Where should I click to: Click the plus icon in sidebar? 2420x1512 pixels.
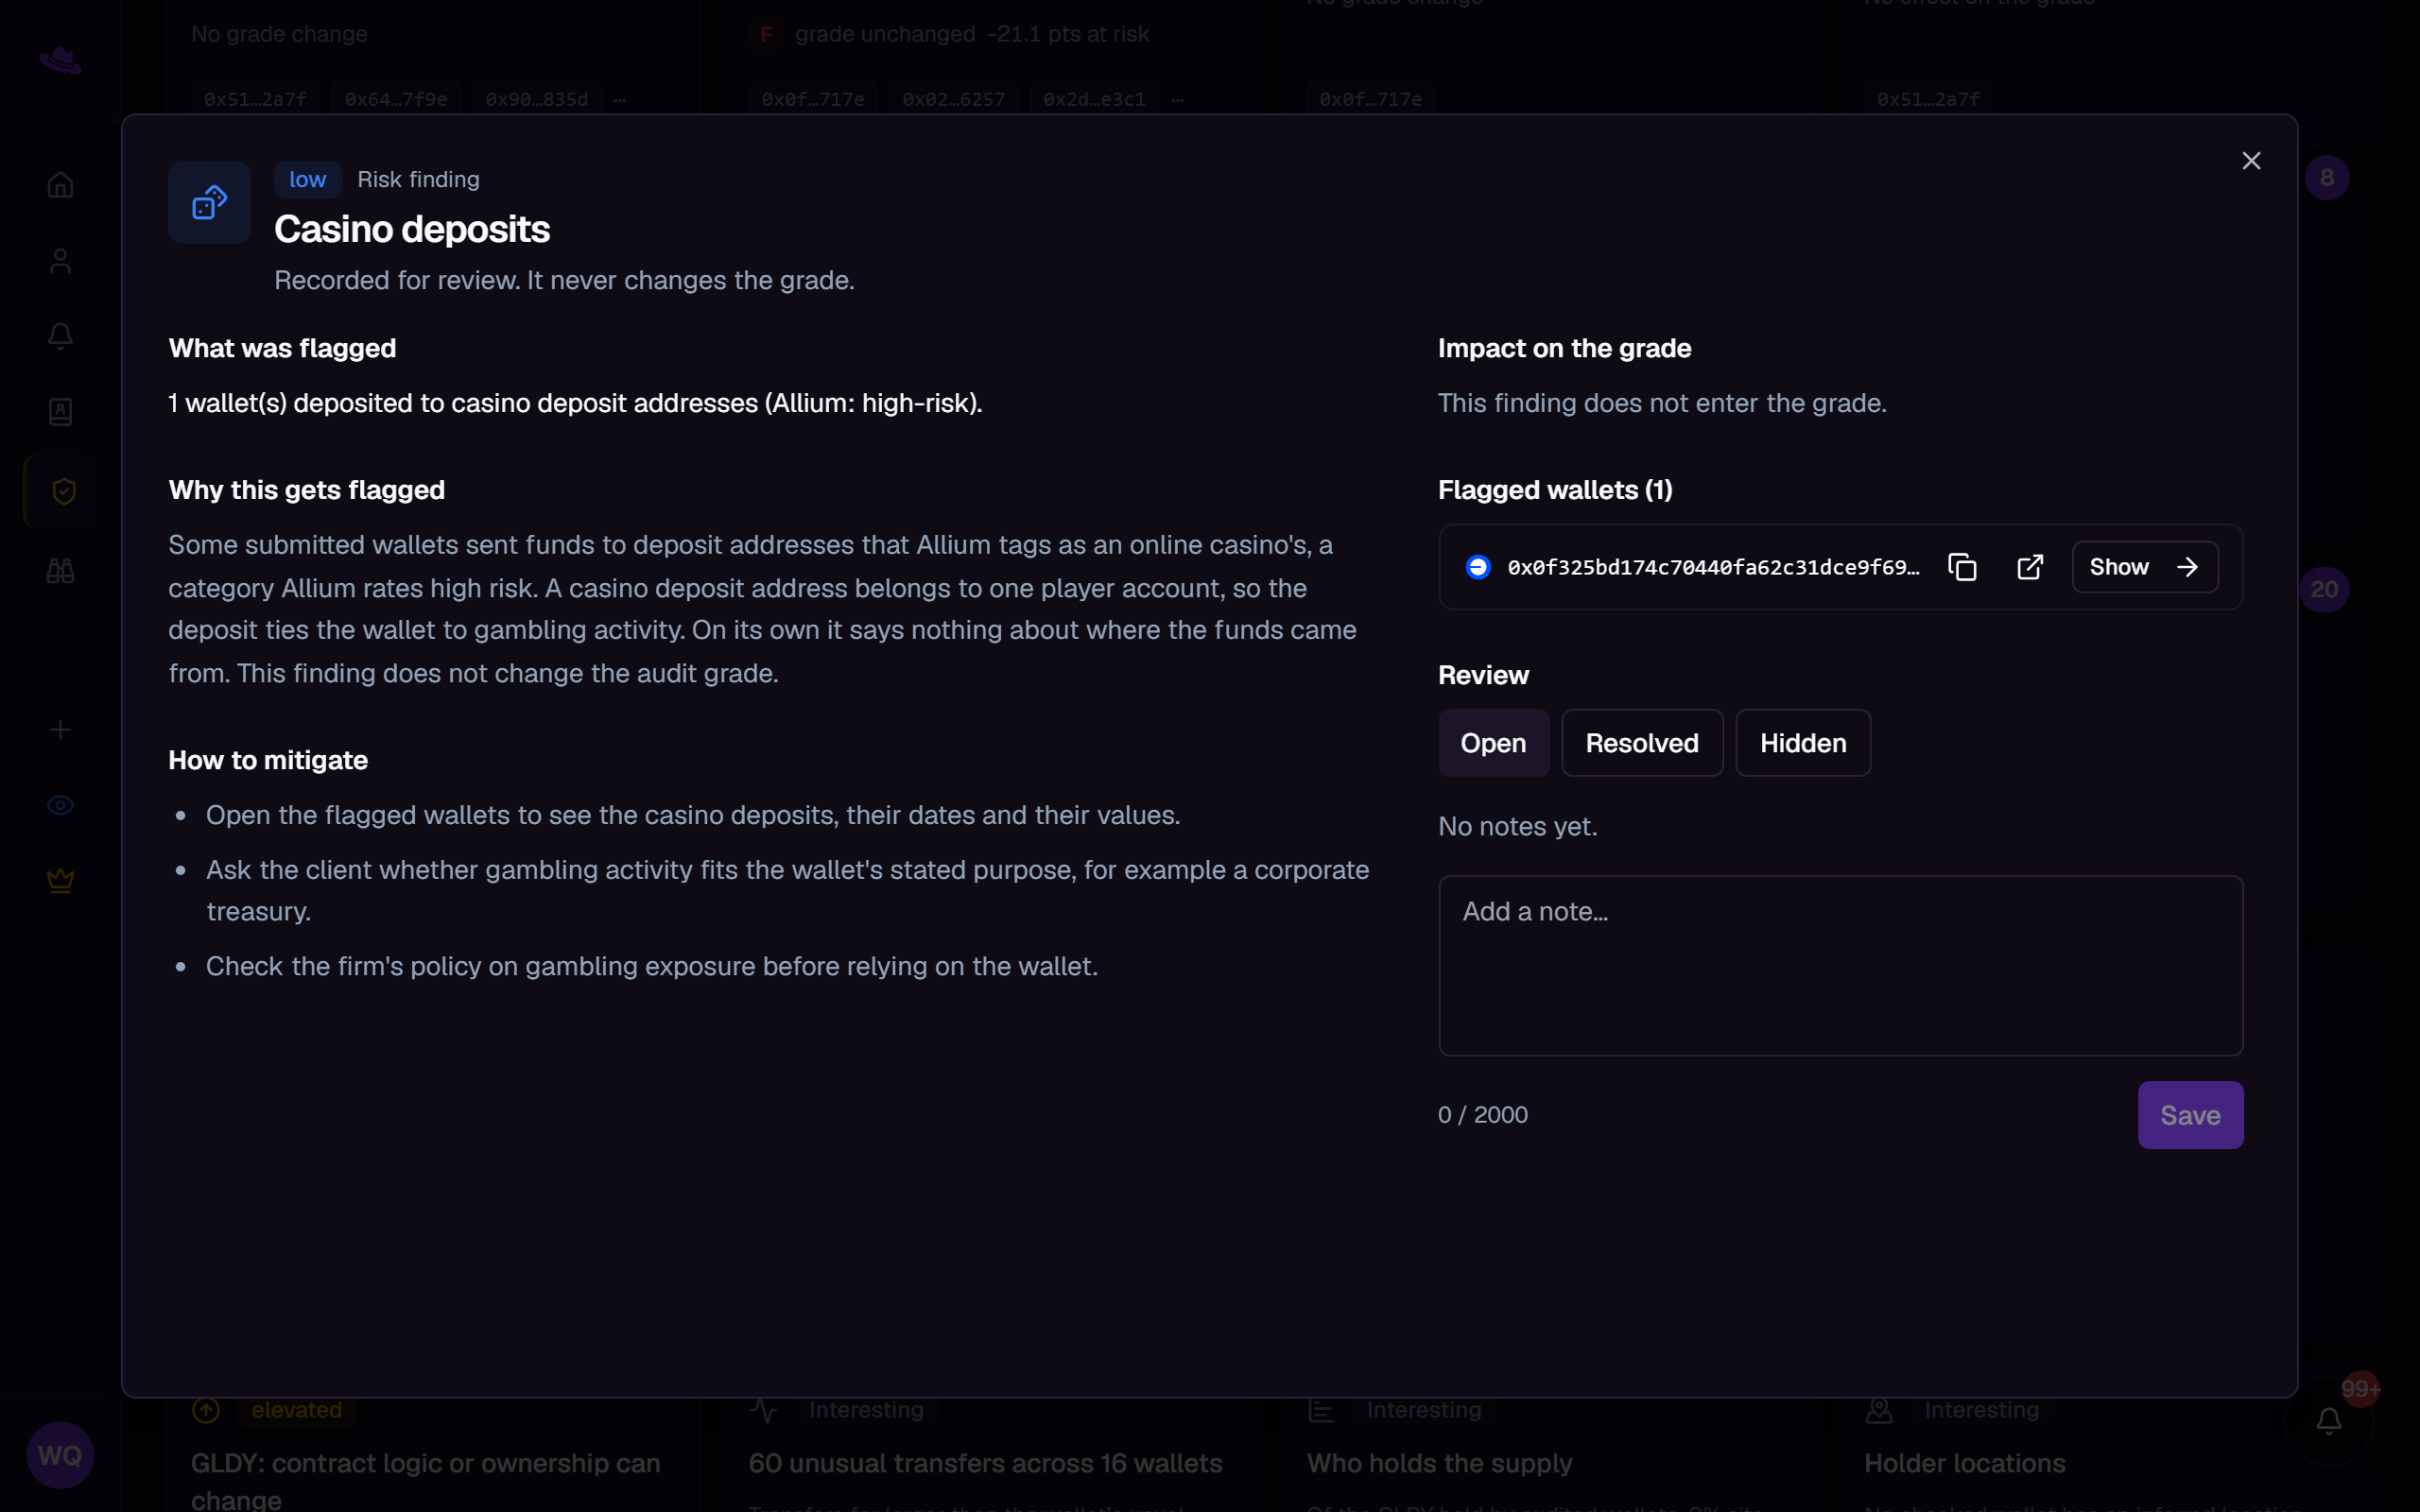(x=60, y=730)
